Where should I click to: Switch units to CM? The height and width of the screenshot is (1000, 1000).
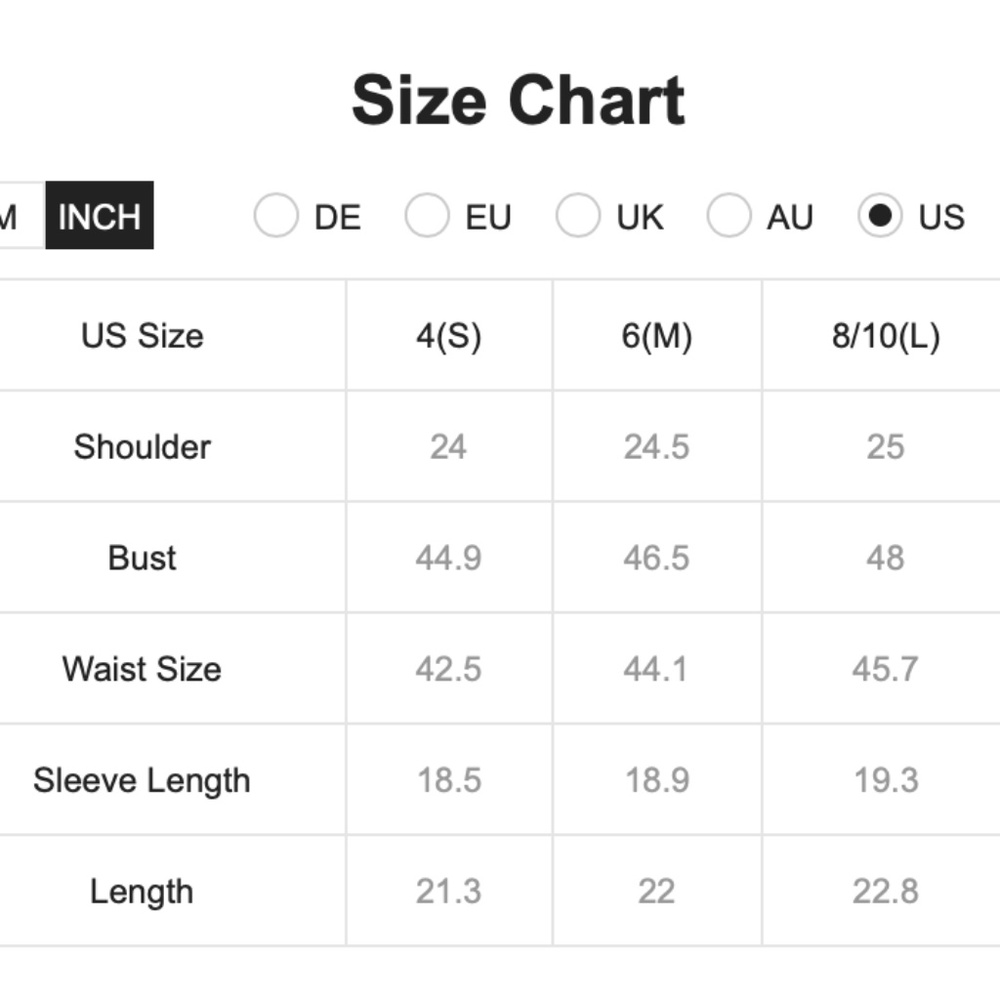(22, 216)
